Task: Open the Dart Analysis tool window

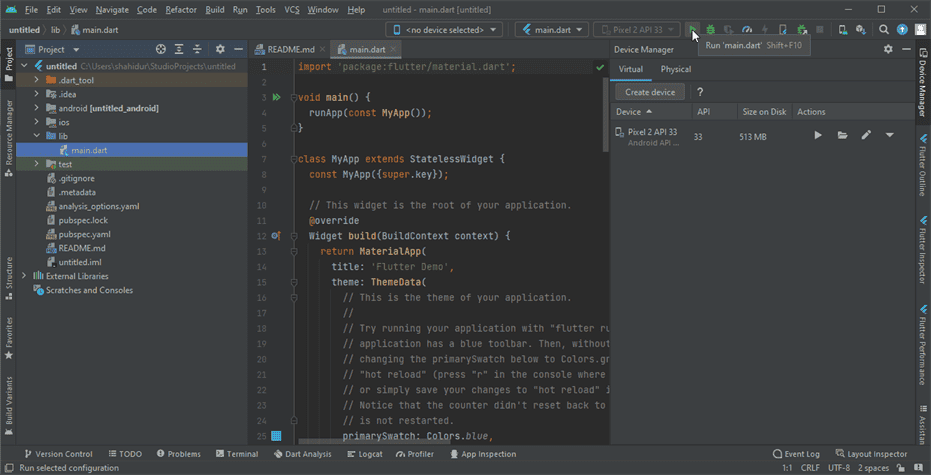Action: (x=302, y=454)
